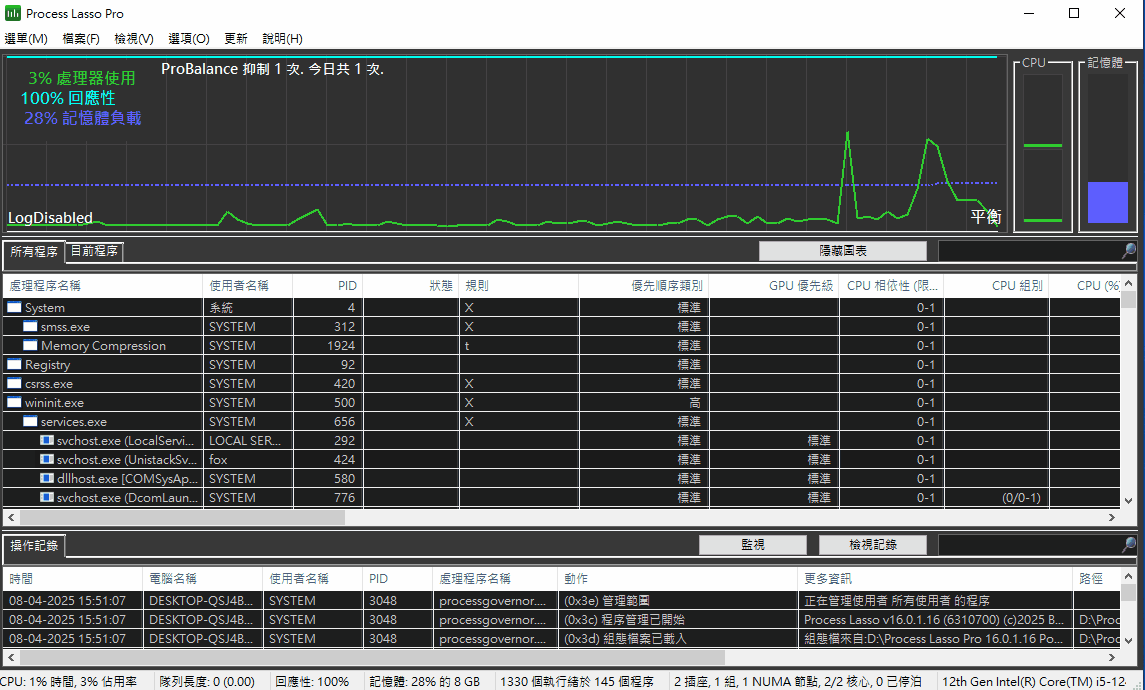The height and width of the screenshot is (690, 1145).
Task: Select the smss.exe row
Action: click(x=561, y=326)
